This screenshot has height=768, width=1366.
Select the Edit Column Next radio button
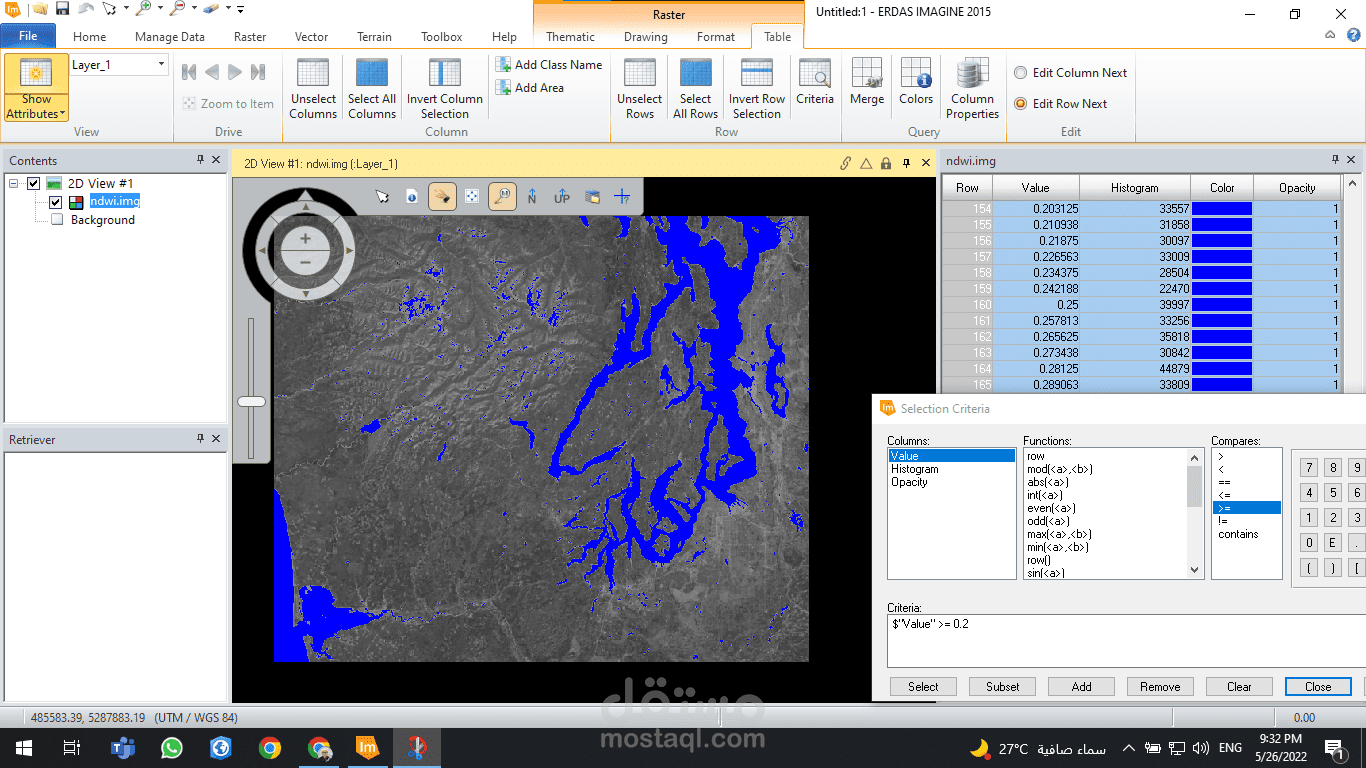pos(1020,72)
